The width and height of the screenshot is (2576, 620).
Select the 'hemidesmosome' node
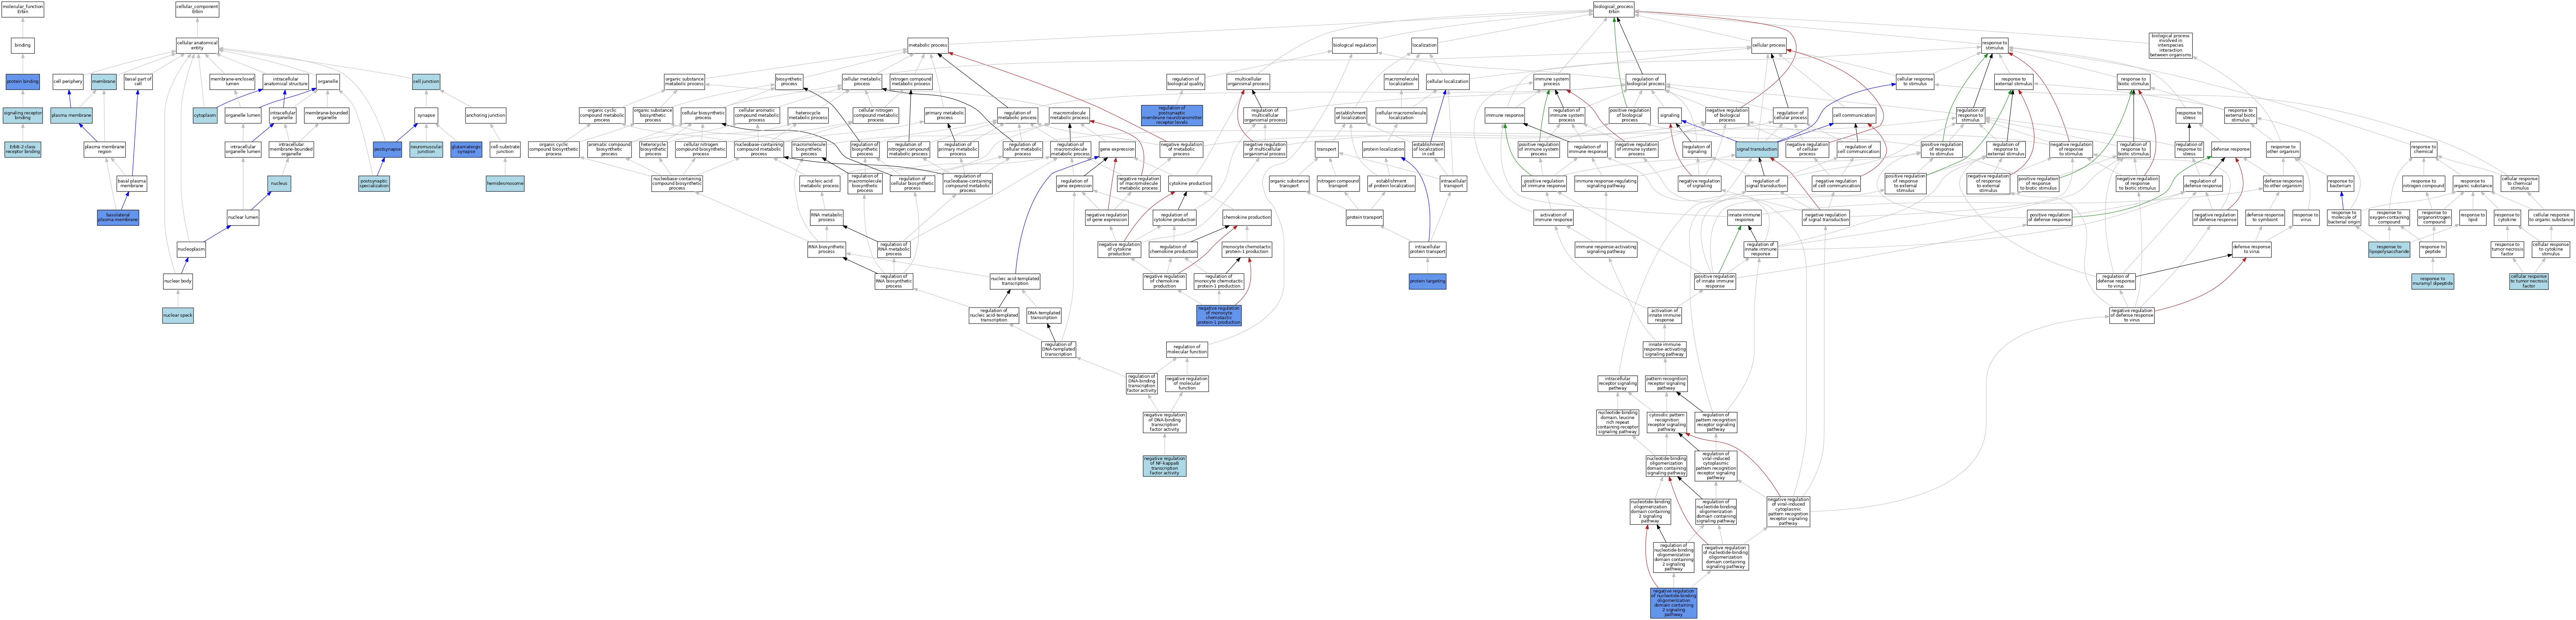click(x=505, y=184)
